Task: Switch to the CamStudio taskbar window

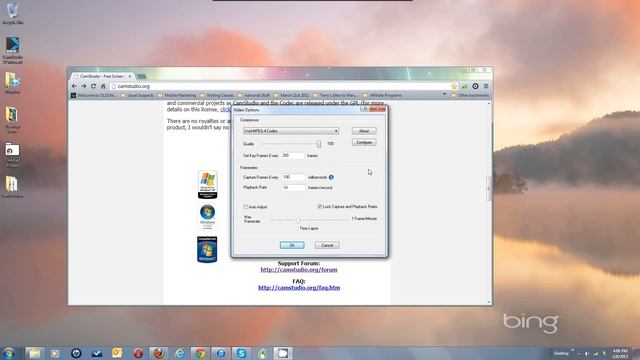Action: tap(283, 353)
